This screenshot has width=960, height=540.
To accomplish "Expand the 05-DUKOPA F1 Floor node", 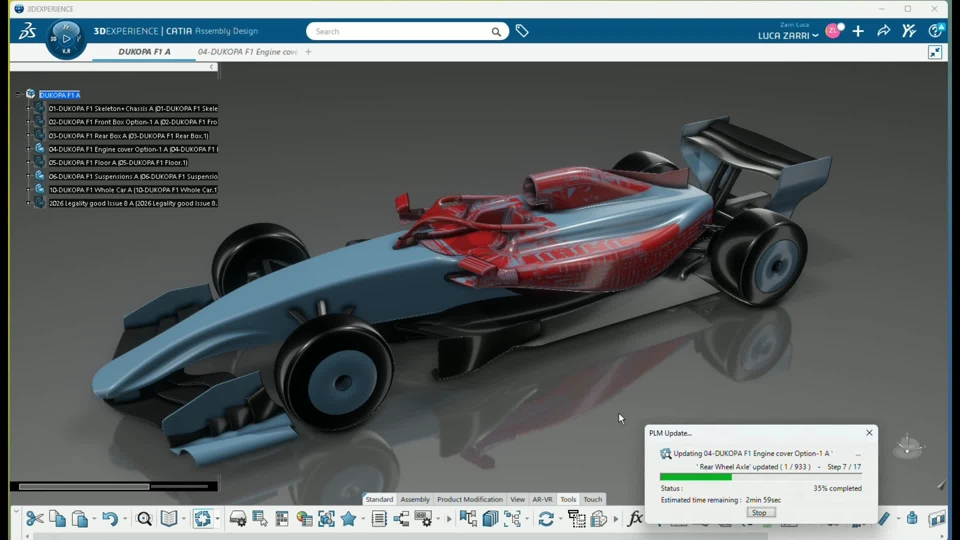I will [28, 162].
